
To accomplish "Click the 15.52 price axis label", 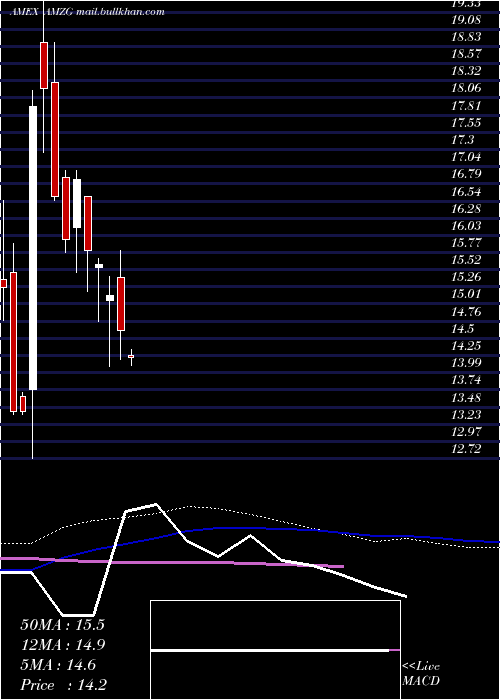I will 466,260.
